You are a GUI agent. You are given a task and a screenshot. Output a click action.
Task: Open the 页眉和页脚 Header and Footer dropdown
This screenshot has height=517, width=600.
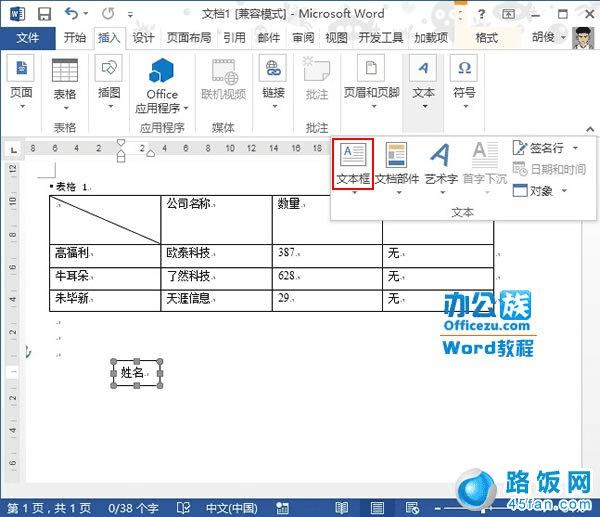pyautogui.click(x=372, y=83)
